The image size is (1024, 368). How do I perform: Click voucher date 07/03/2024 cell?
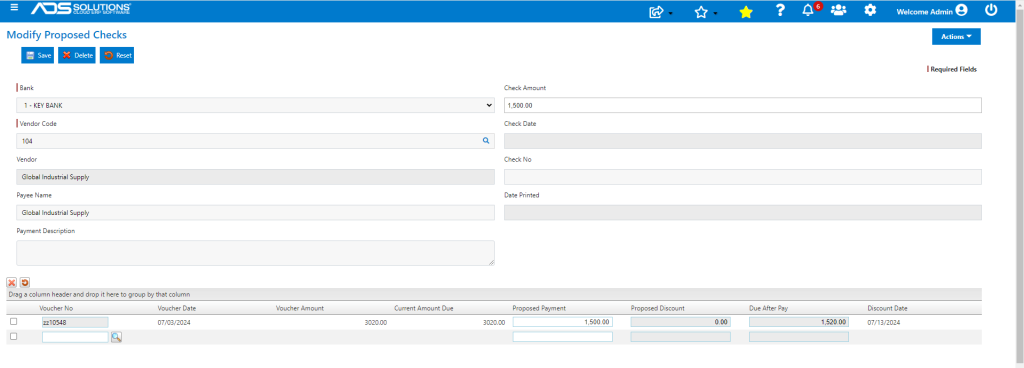(174, 322)
